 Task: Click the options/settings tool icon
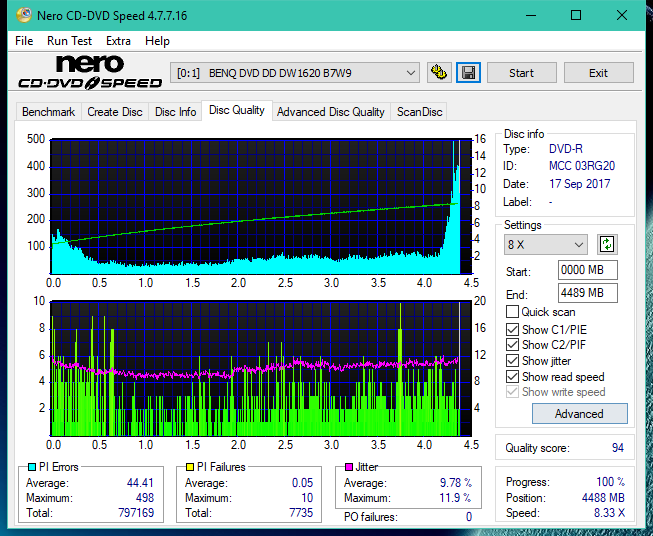439,73
